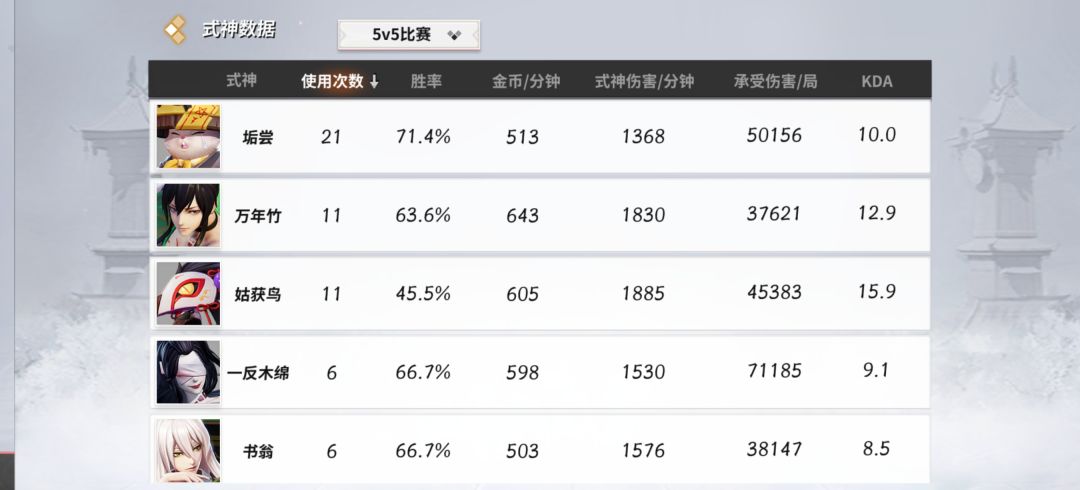Image resolution: width=1080 pixels, height=490 pixels.
Task: Click the 姑获鸟 shikigami portrait icon
Action: click(x=188, y=294)
